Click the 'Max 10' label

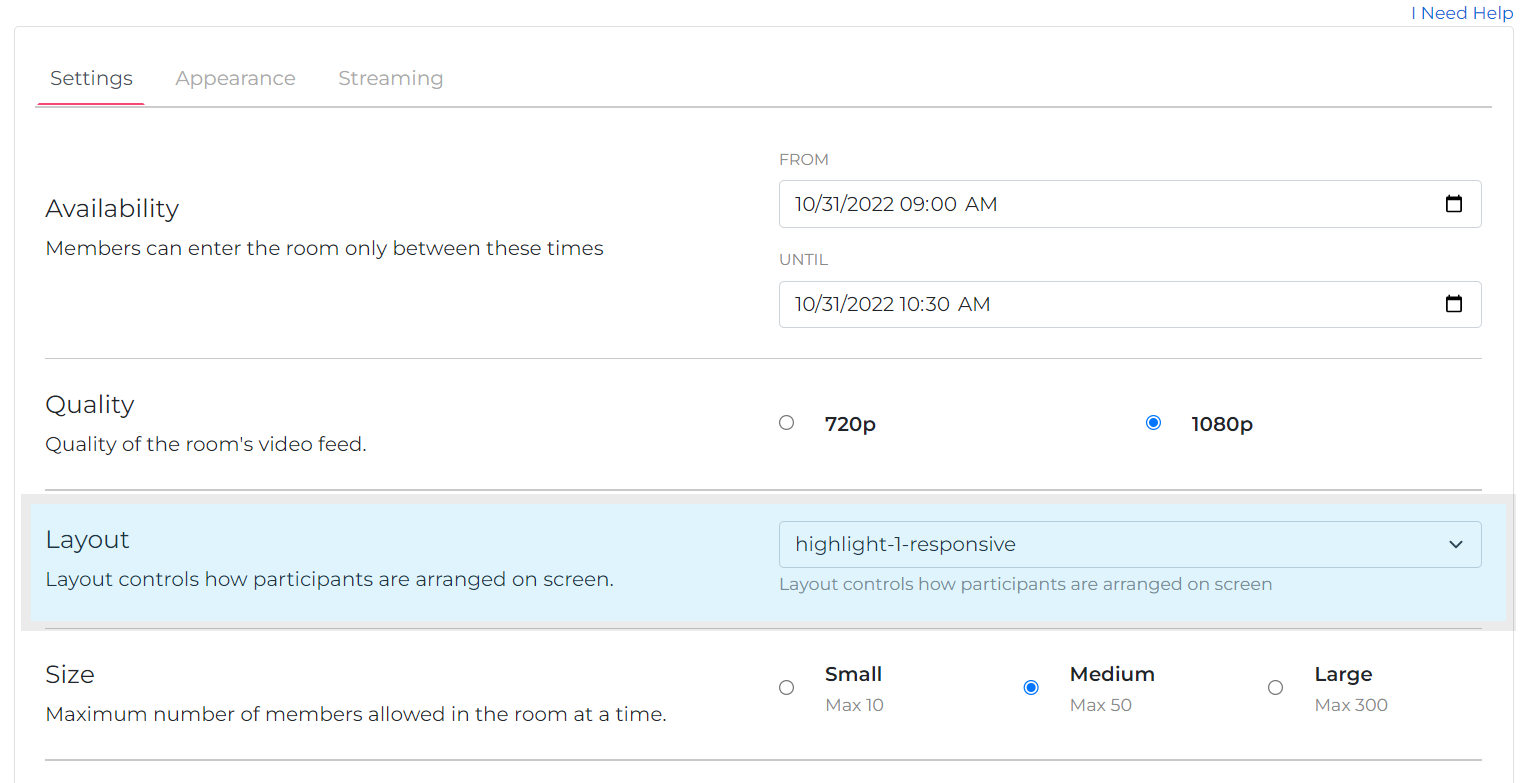click(x=855, y=705)
